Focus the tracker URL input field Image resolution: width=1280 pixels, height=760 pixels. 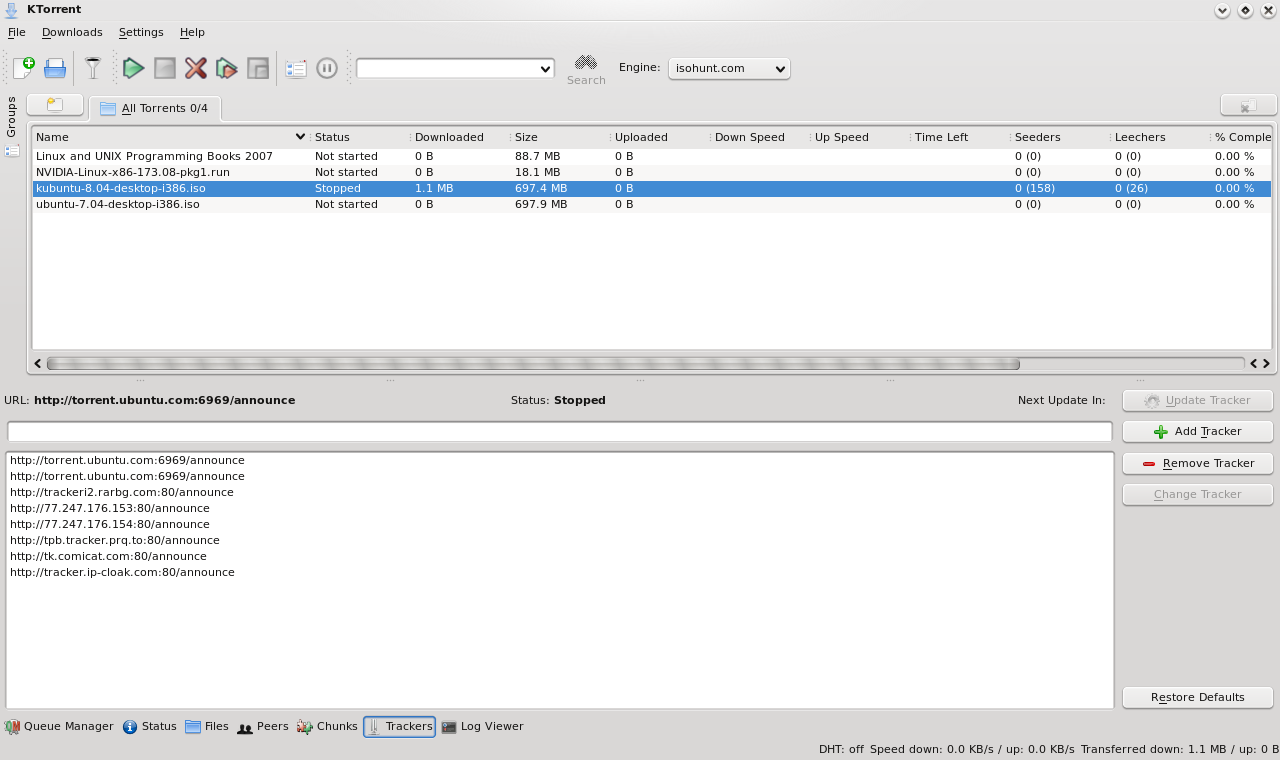pyautogui.click(x=559, y=431)
